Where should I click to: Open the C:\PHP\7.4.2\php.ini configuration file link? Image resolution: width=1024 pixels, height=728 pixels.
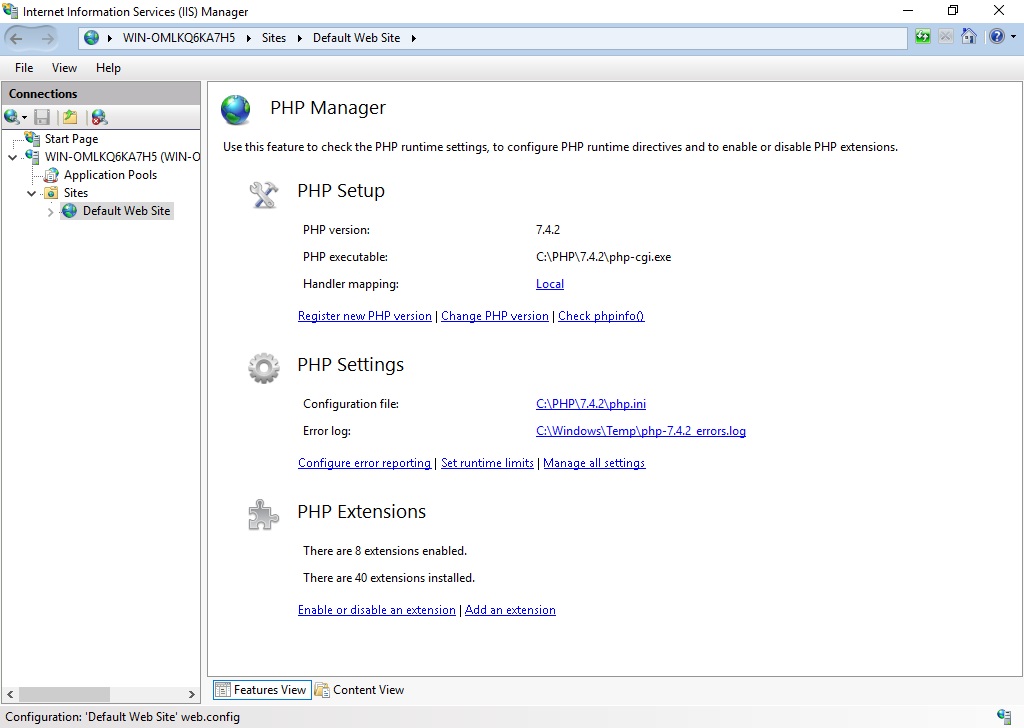pos(590,404)
